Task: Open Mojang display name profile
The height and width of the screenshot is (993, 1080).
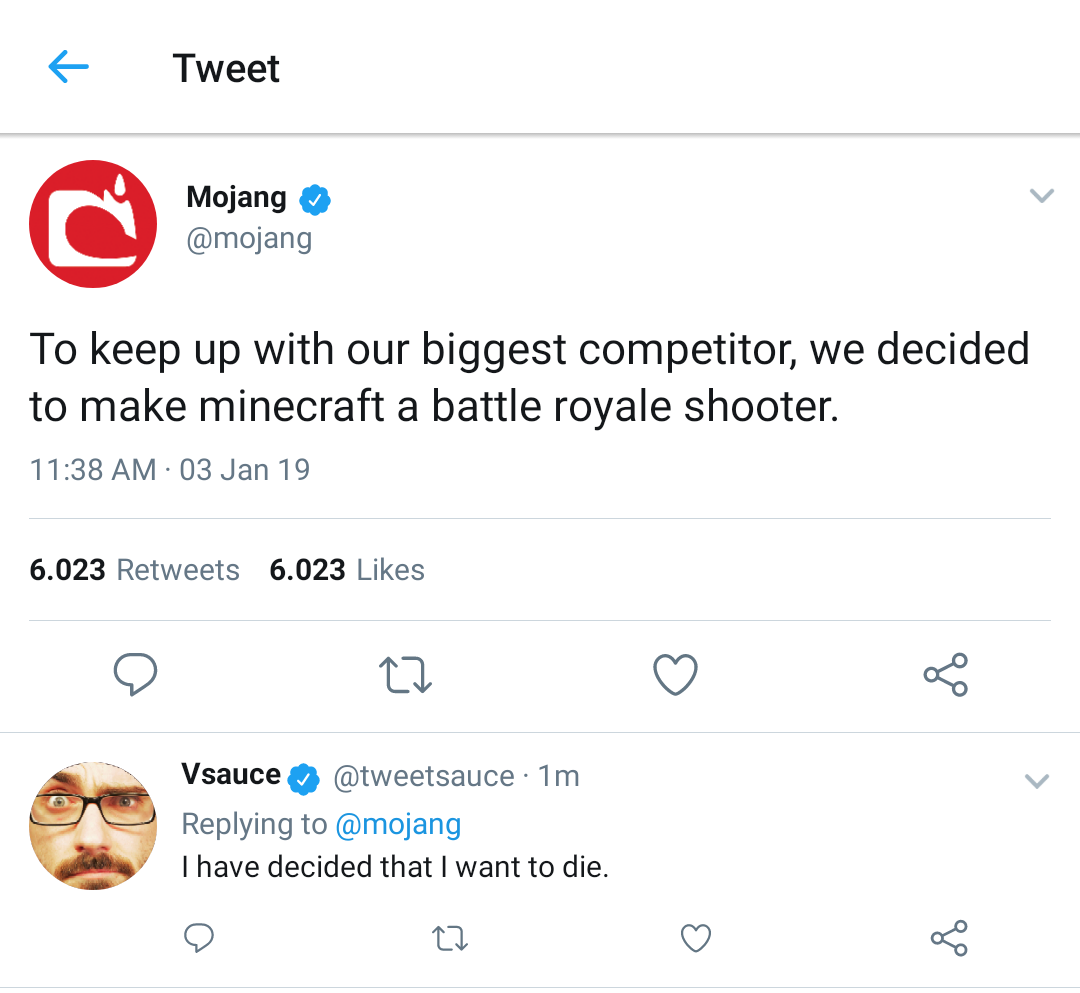Action: 236,197
